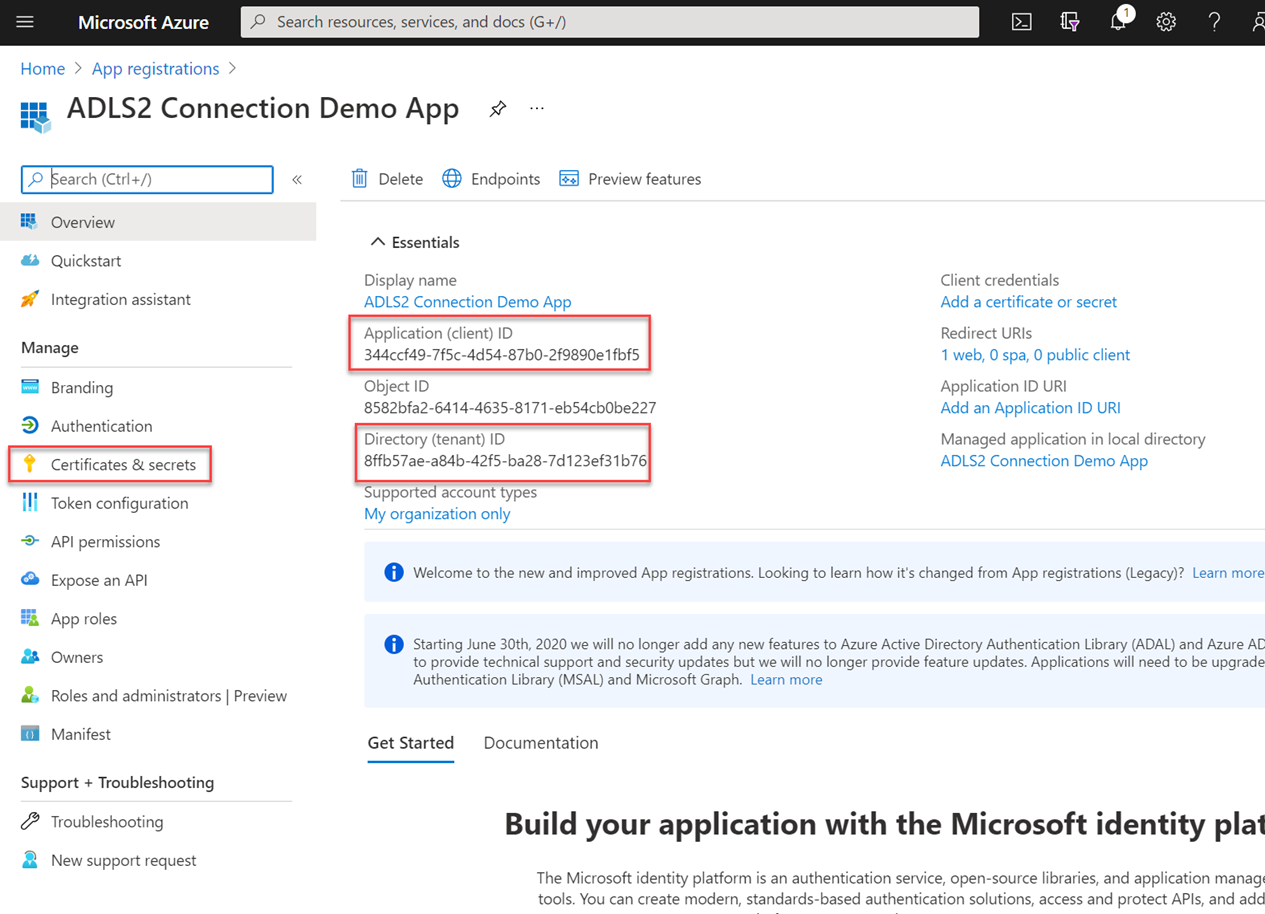Click Add a certificate or secret link

(1028, 302)
